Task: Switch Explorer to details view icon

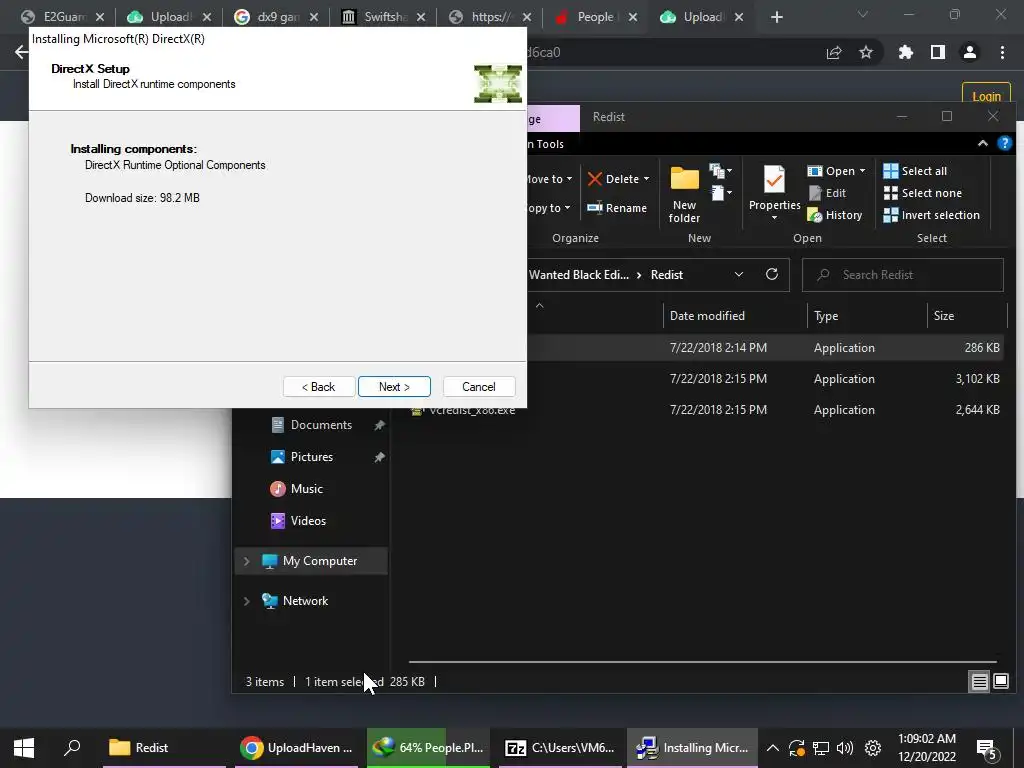Action: coord(979,682)
